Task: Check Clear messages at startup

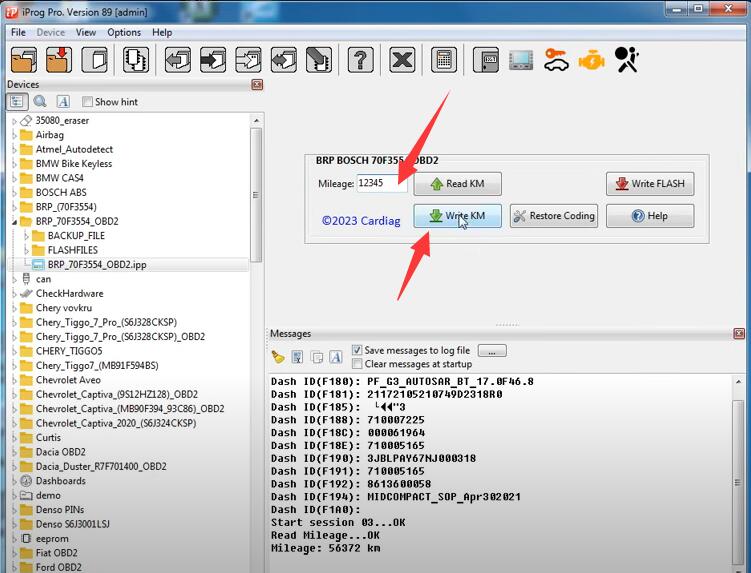Action: 357,364
